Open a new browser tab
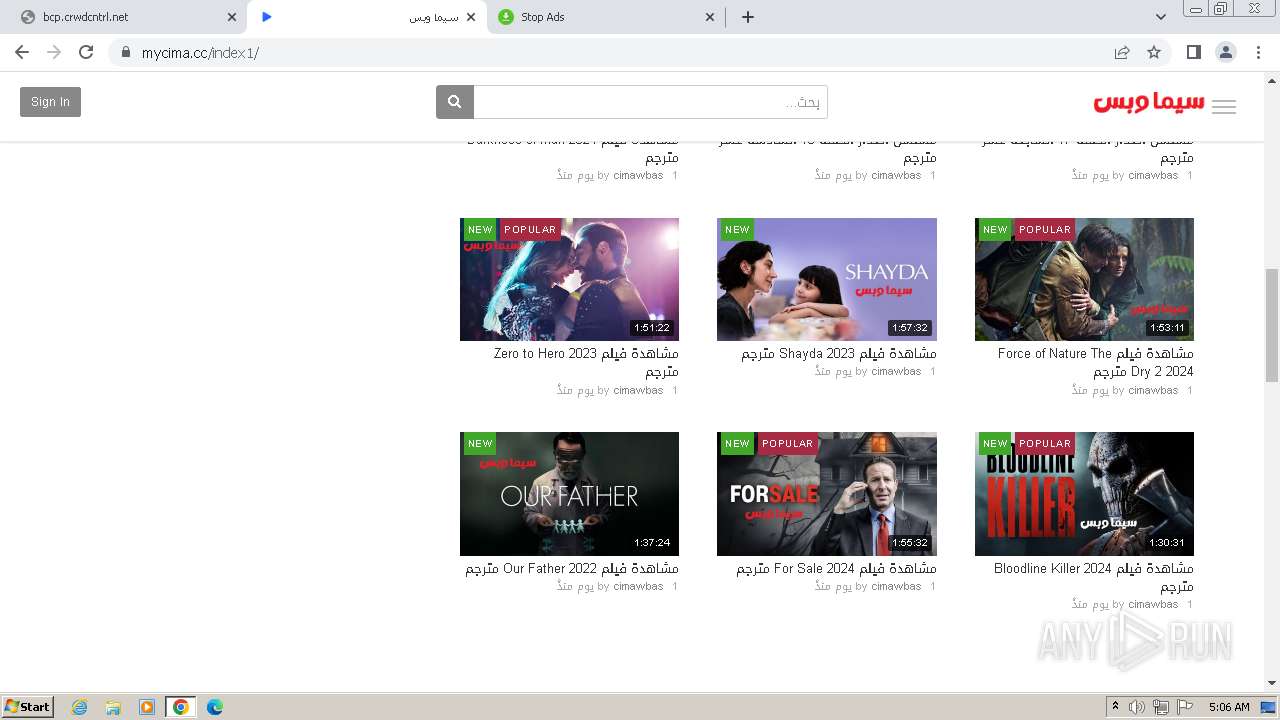This screenshot has width=1280, height=720. (748, 17)
